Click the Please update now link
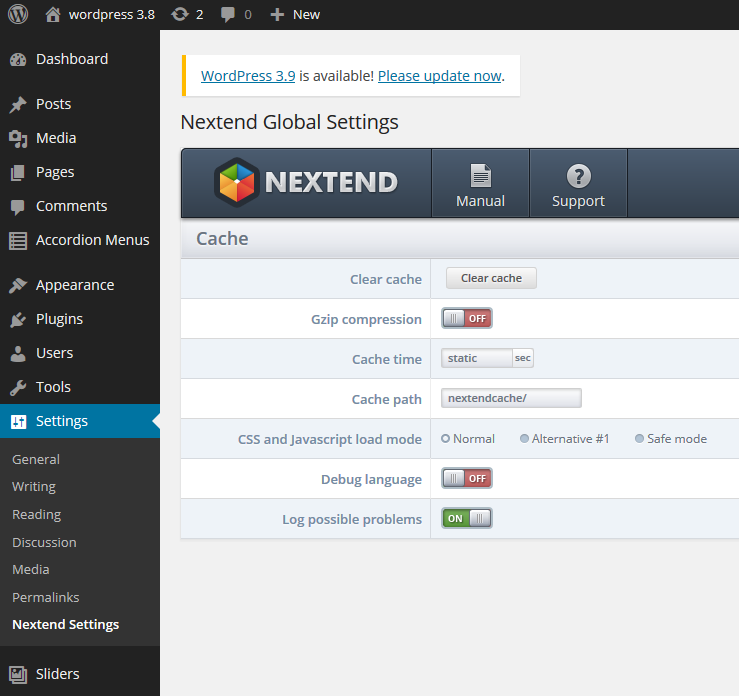 pos(439,76)
